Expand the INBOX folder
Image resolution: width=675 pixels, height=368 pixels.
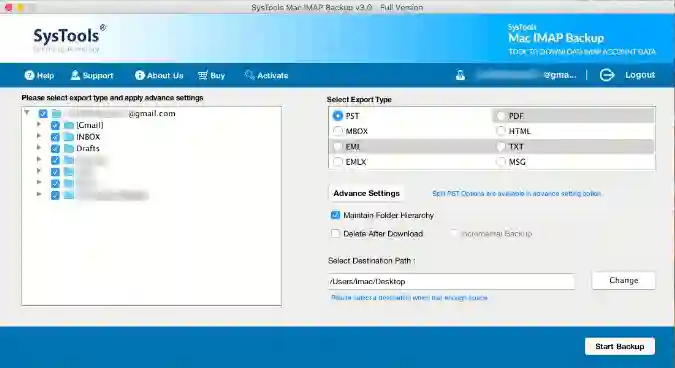[39, 136]
